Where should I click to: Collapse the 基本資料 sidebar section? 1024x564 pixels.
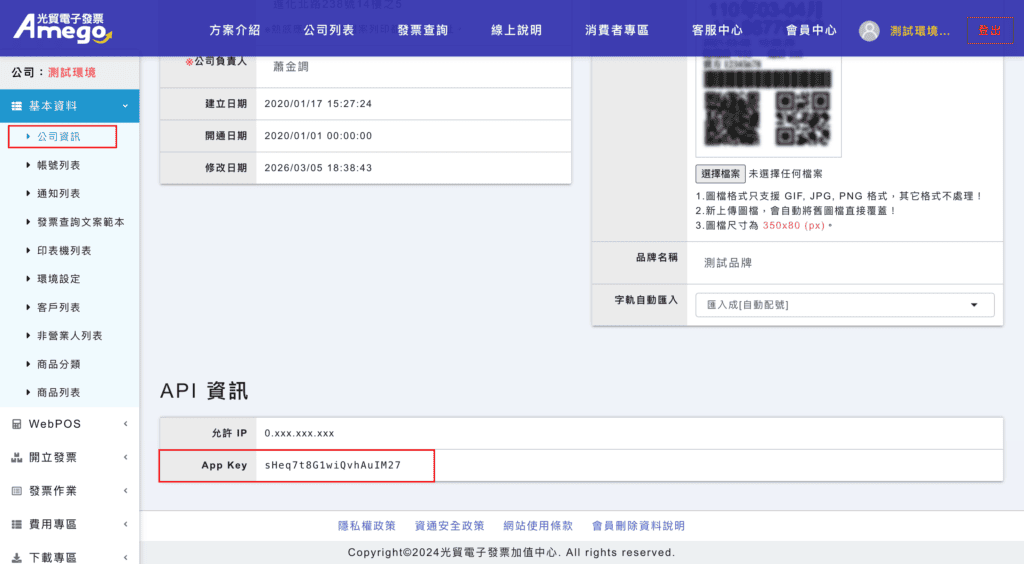125,106
